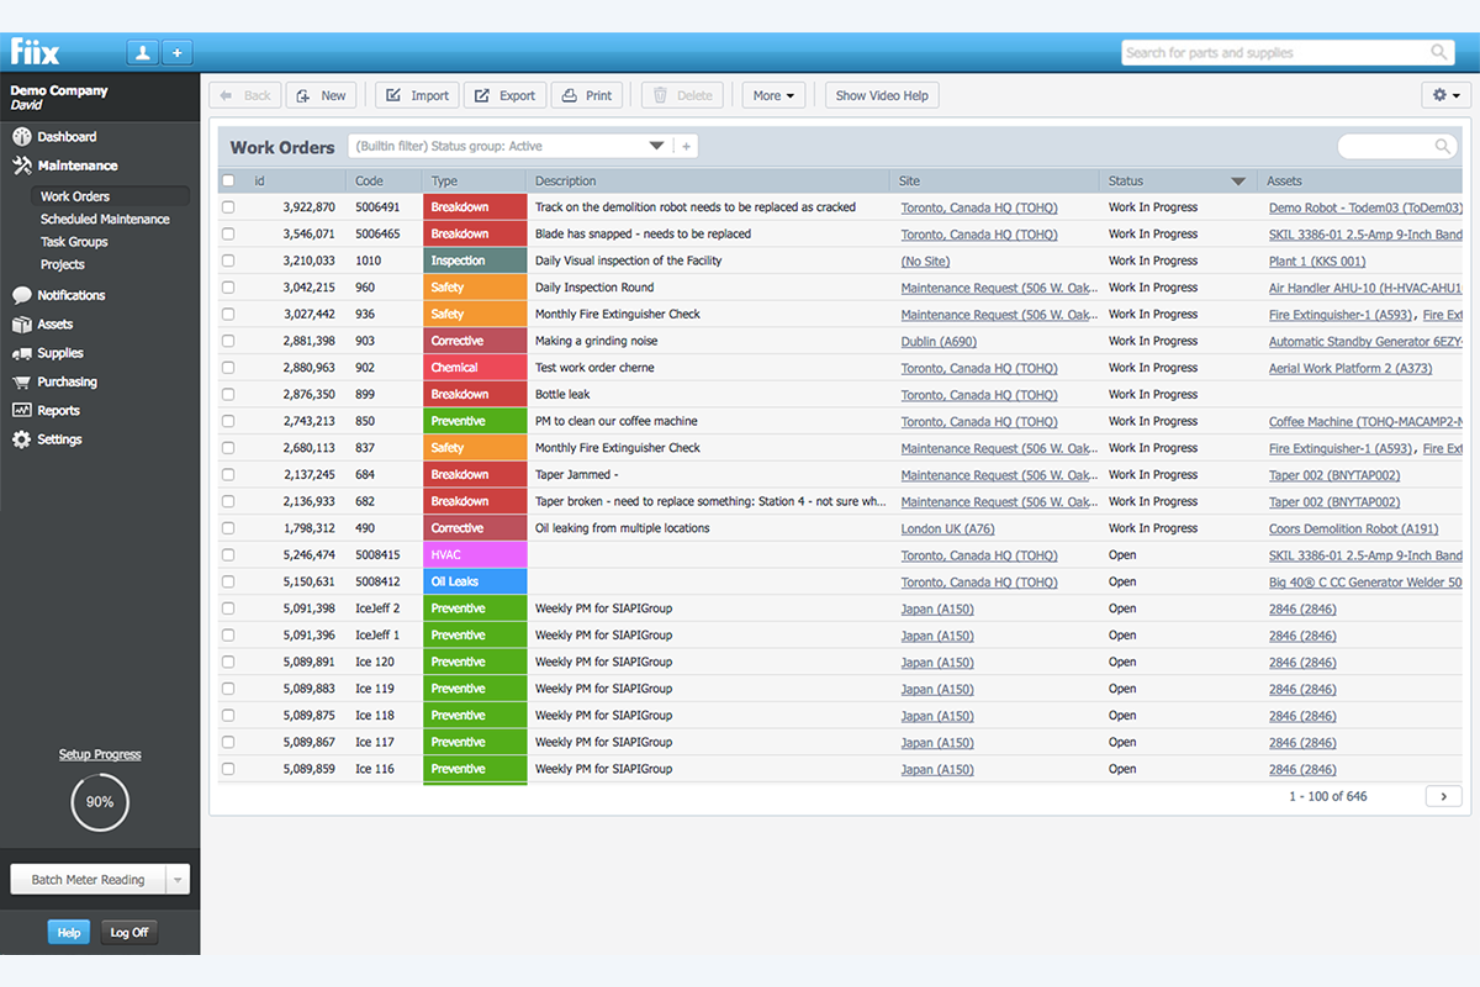Check the Ice 116 row checkbox
Image resolution: width=1480 pixels, height=987 pixels.
click(228, 769)
